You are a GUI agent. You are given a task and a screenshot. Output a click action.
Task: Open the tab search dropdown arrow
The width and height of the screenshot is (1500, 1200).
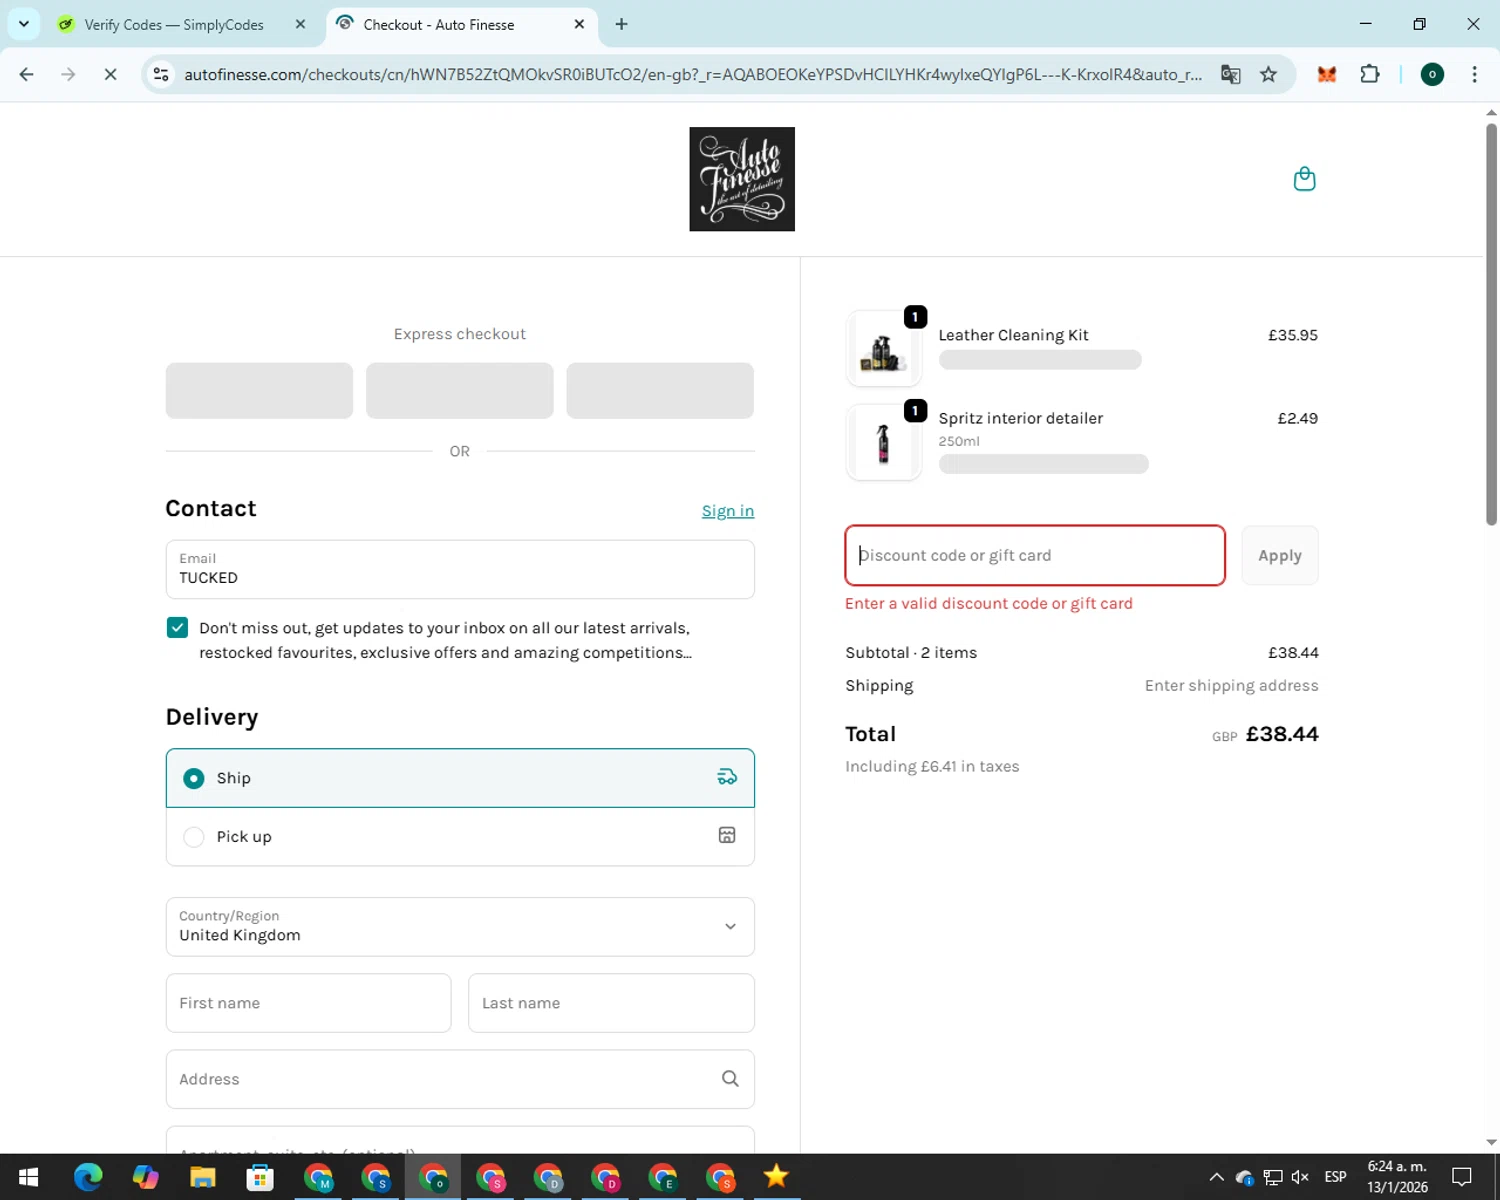pyautogui.click(x=24, y=24)
